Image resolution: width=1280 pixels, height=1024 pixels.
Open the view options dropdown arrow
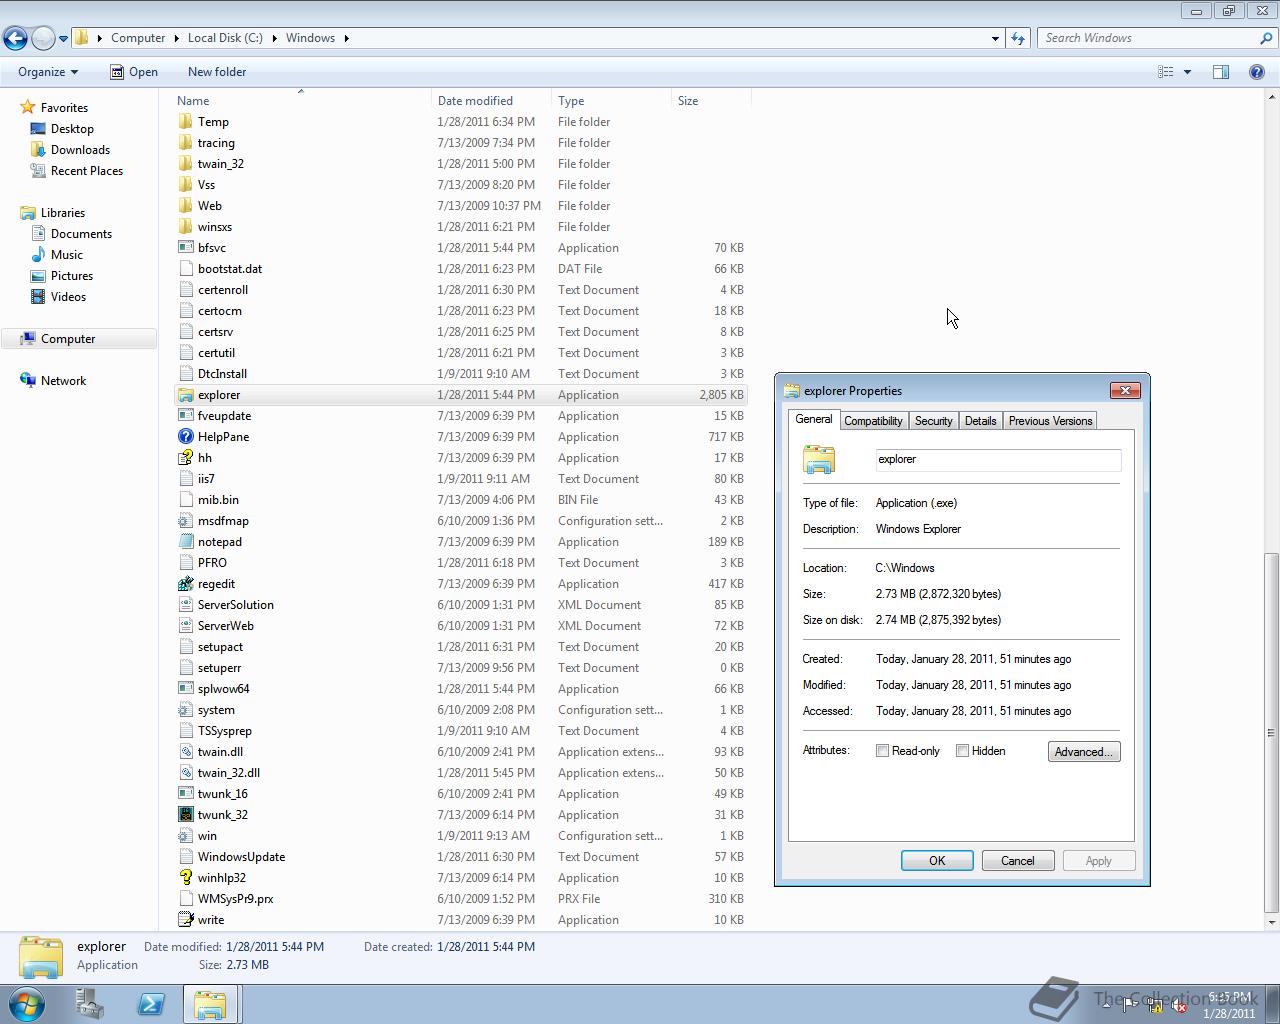(x=1188, y=72)
